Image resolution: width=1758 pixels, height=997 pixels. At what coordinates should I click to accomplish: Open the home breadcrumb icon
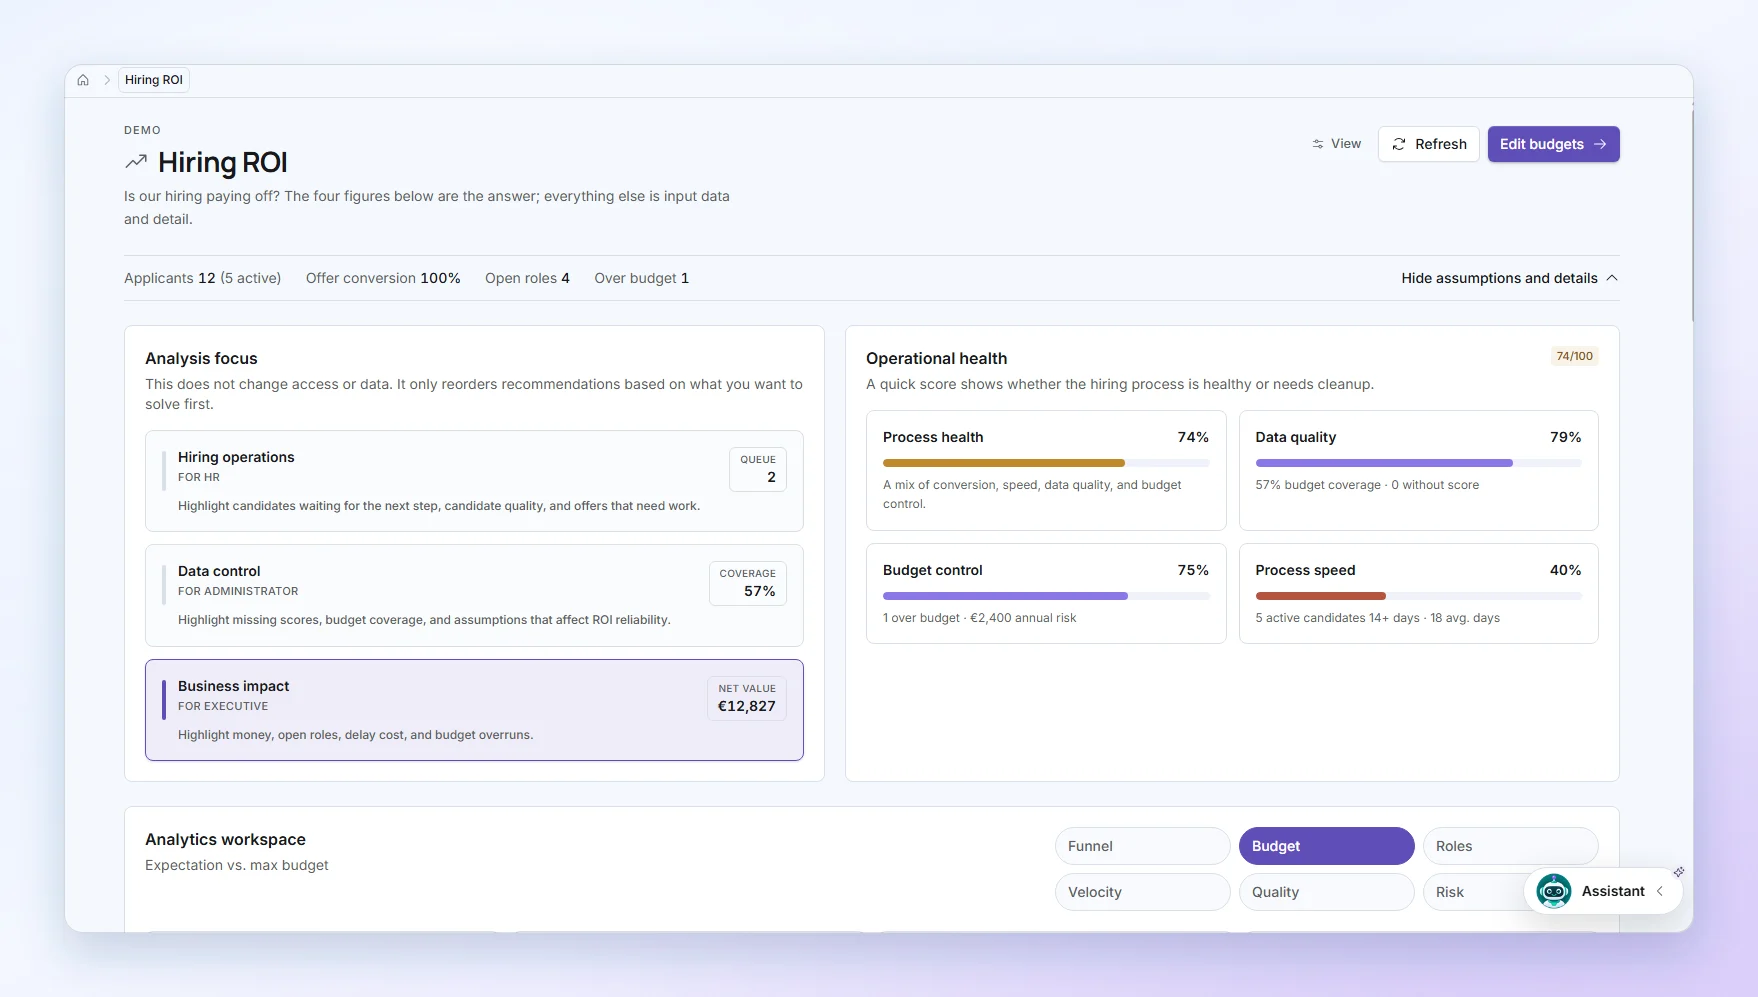[83, 80]
